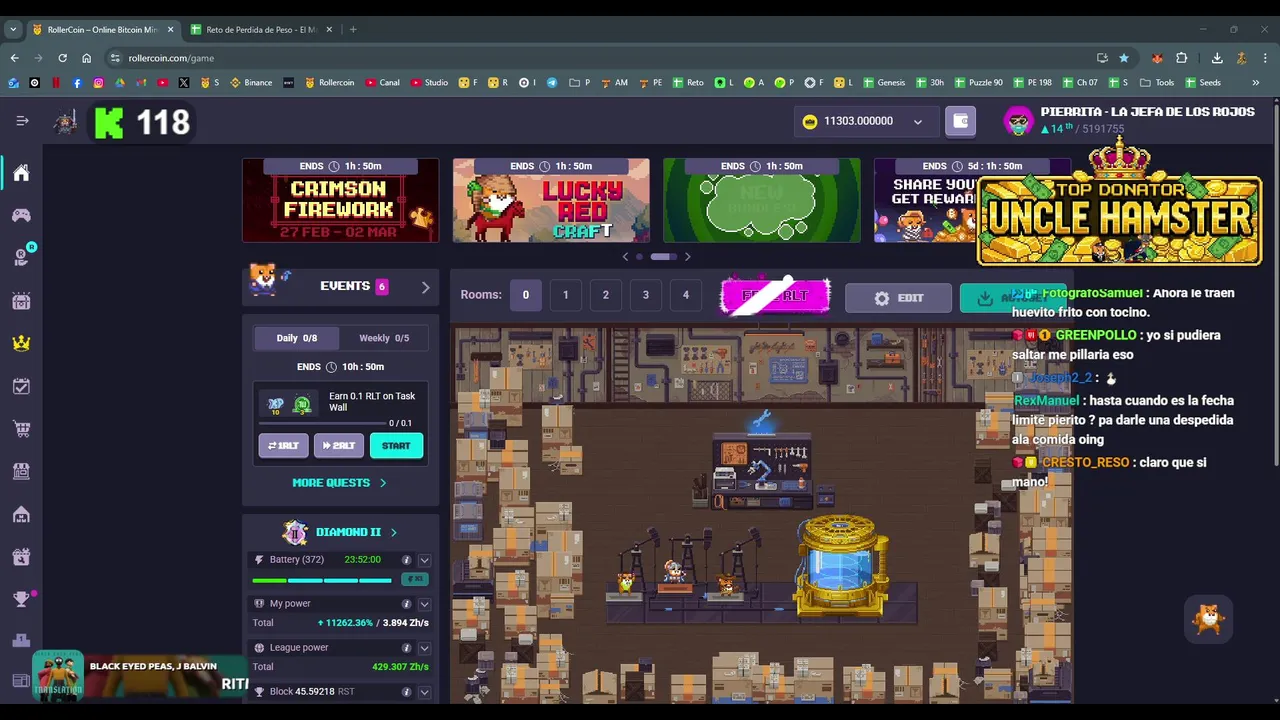1280x720 pixels.
Task: Click the 1RLT quest reroll button
Action: click(x=284, y=446)
